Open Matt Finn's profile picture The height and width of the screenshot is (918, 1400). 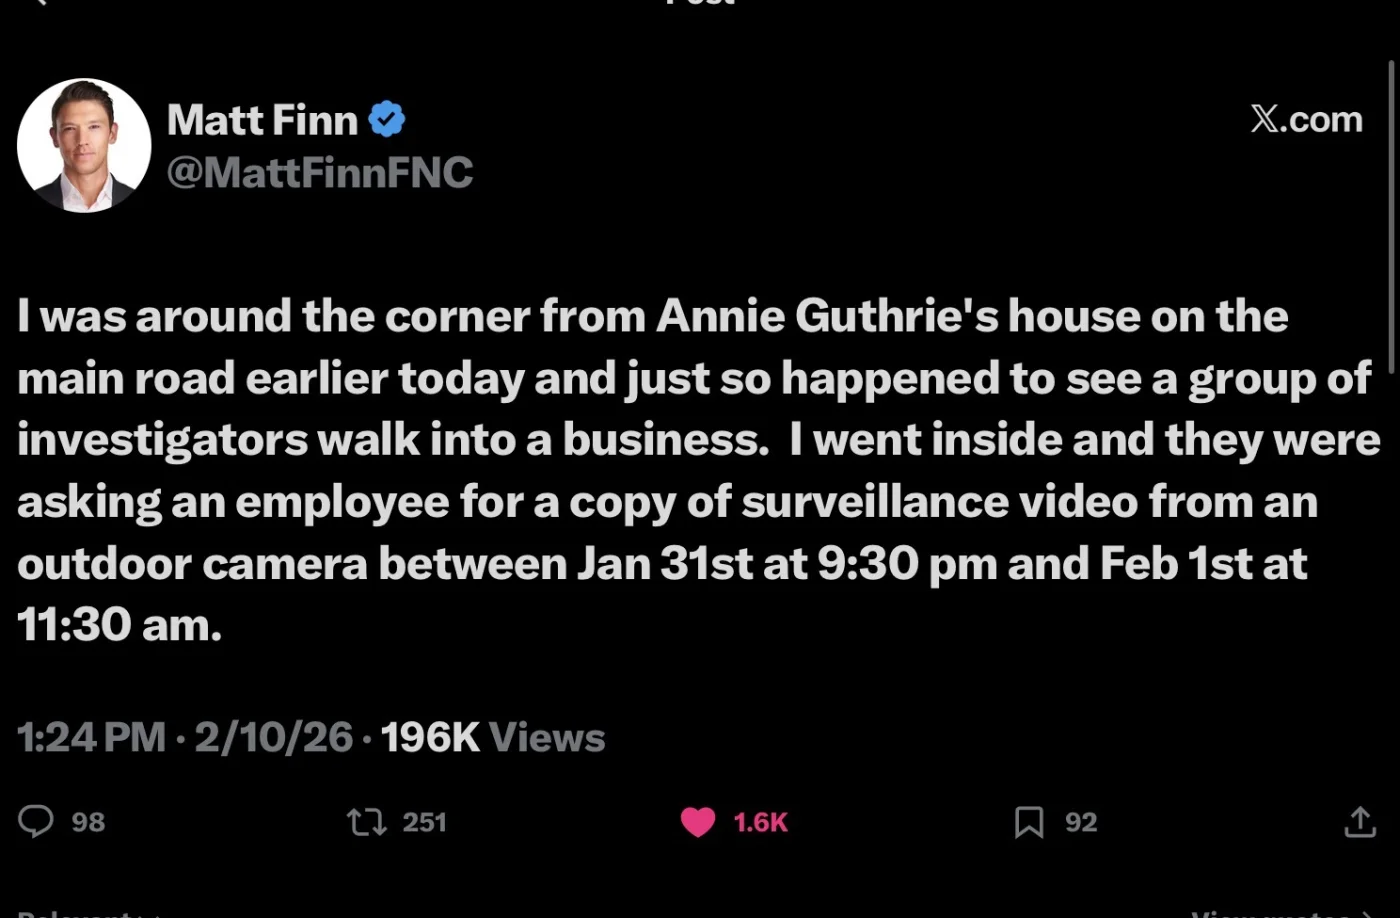84,145
